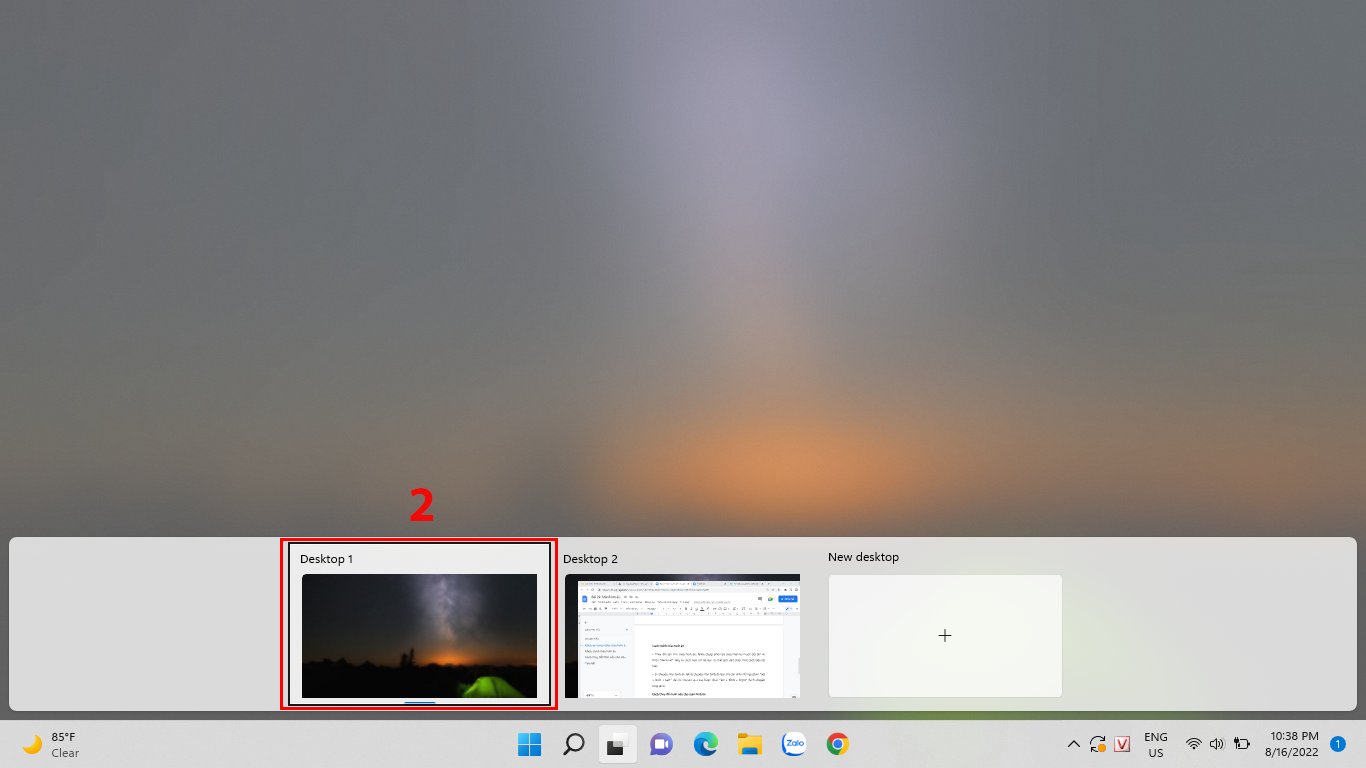
Task: Open ENG US language switcher
Action: click(1155, 744)
